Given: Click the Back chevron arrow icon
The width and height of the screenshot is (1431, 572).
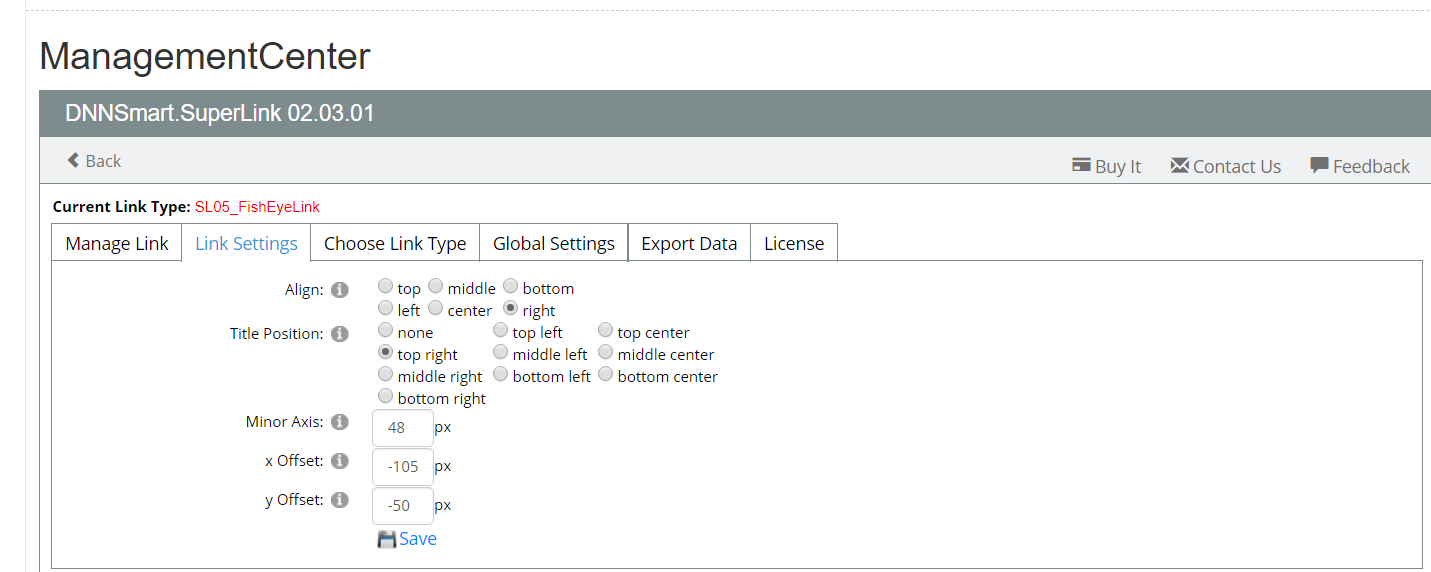Looking at the screenshot, I should tap(73, 160).
